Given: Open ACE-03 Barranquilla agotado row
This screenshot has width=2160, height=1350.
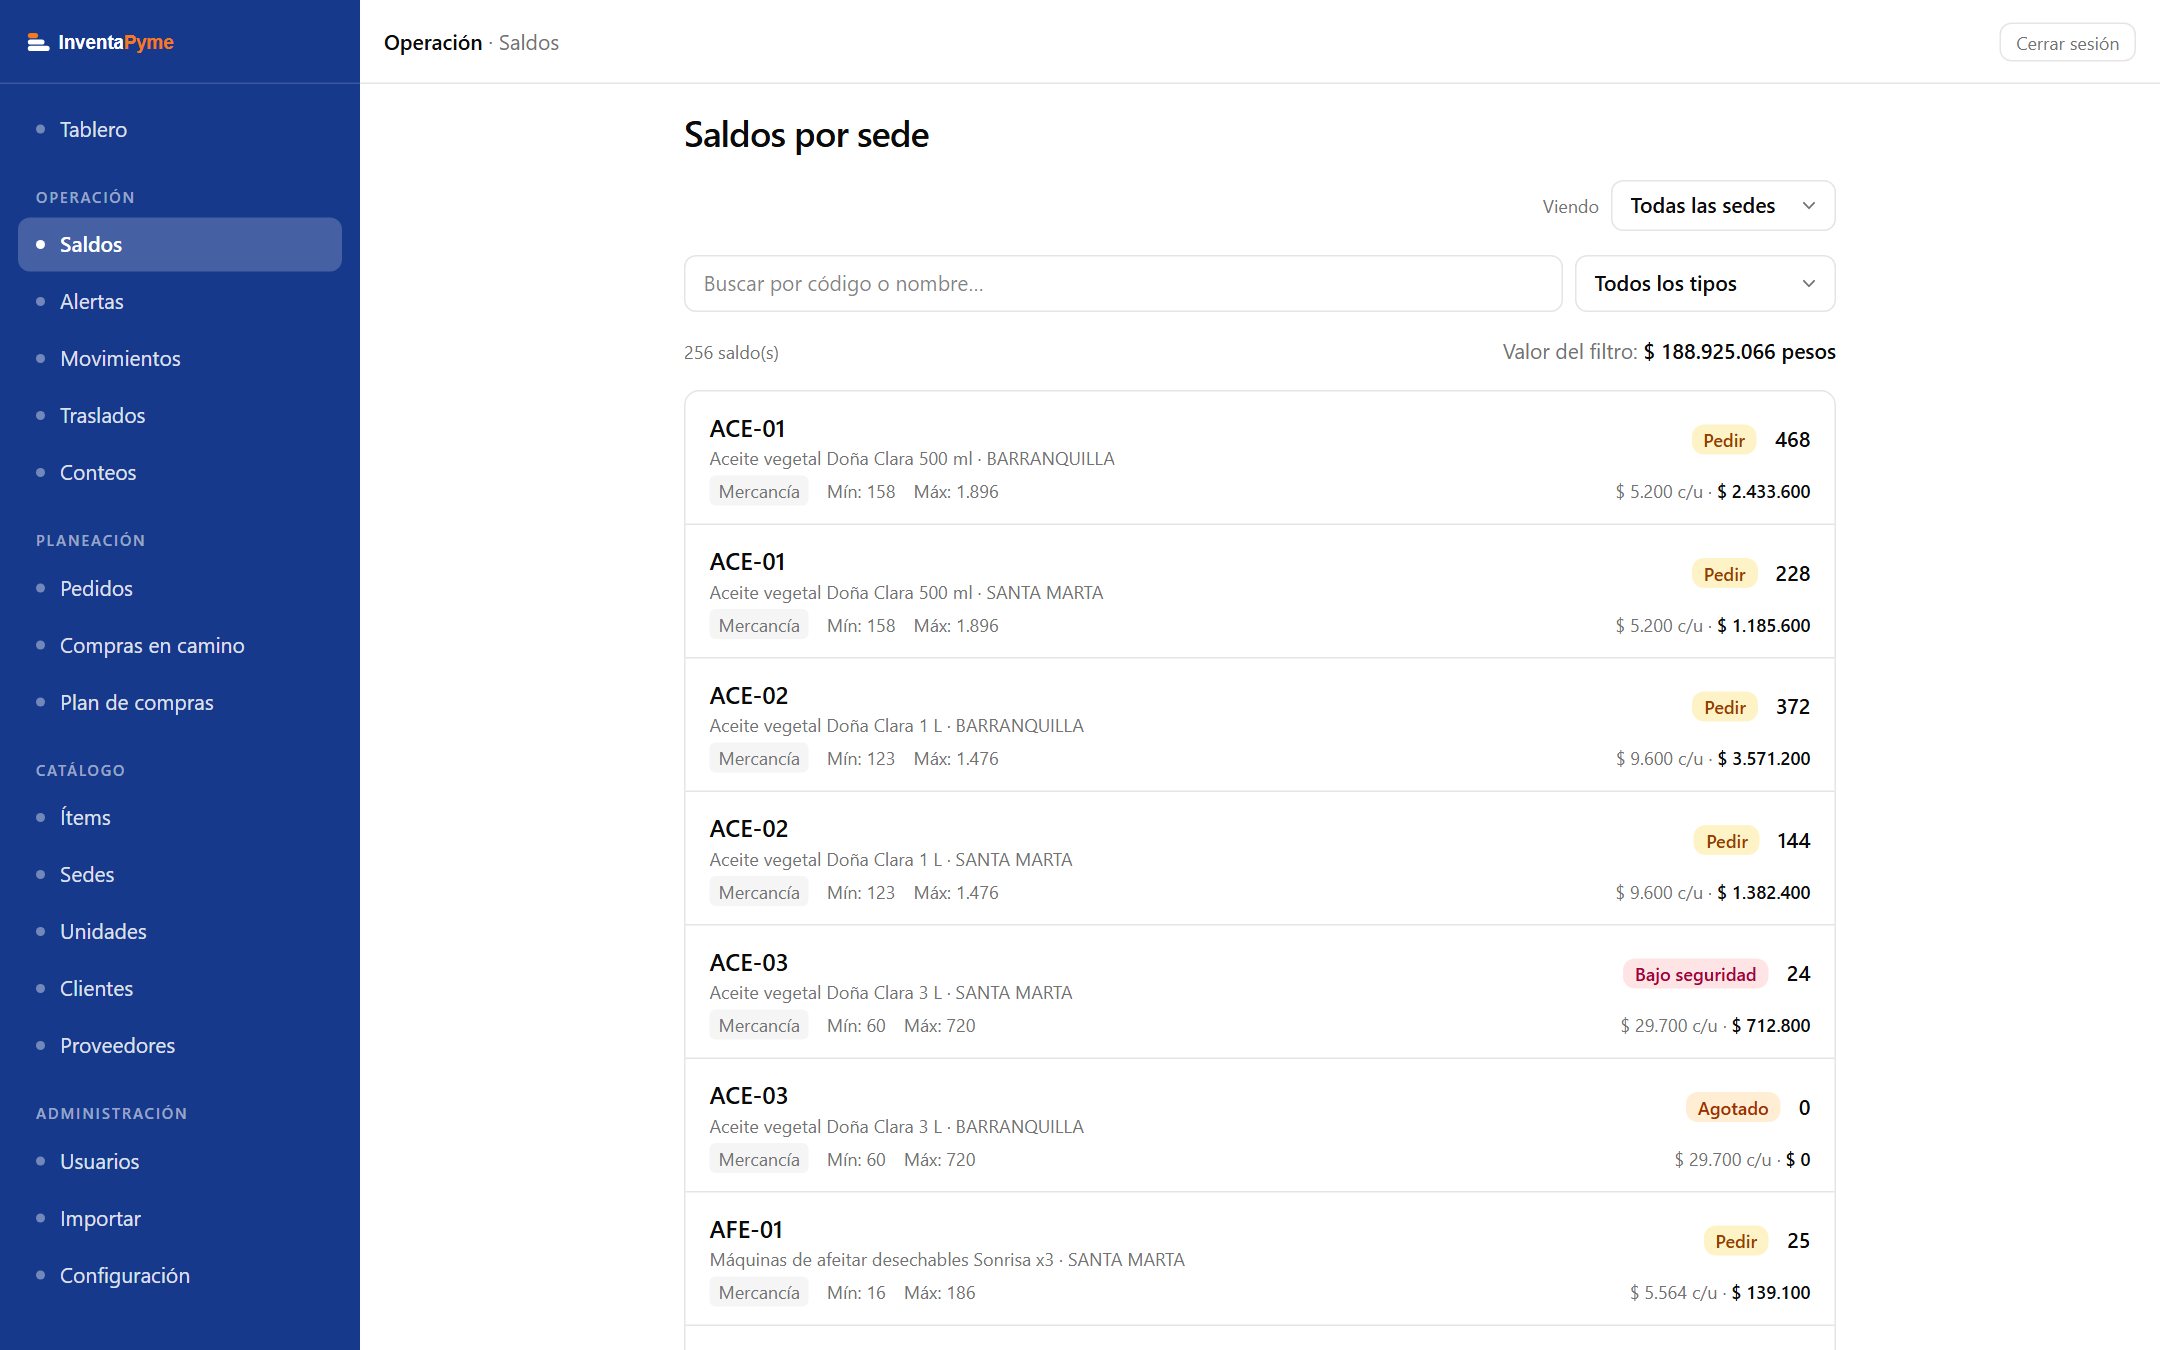Looking at the screenshot, I should point(1260,1125).
